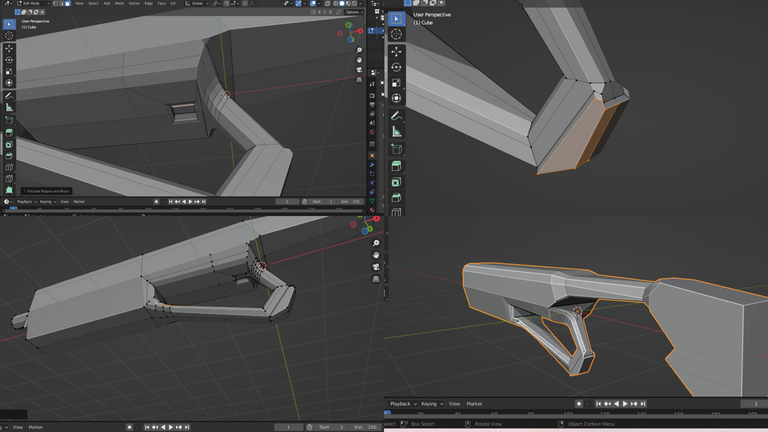Toggle X-ray display in the top-left viewport header
768x432 pixels.
328,3
